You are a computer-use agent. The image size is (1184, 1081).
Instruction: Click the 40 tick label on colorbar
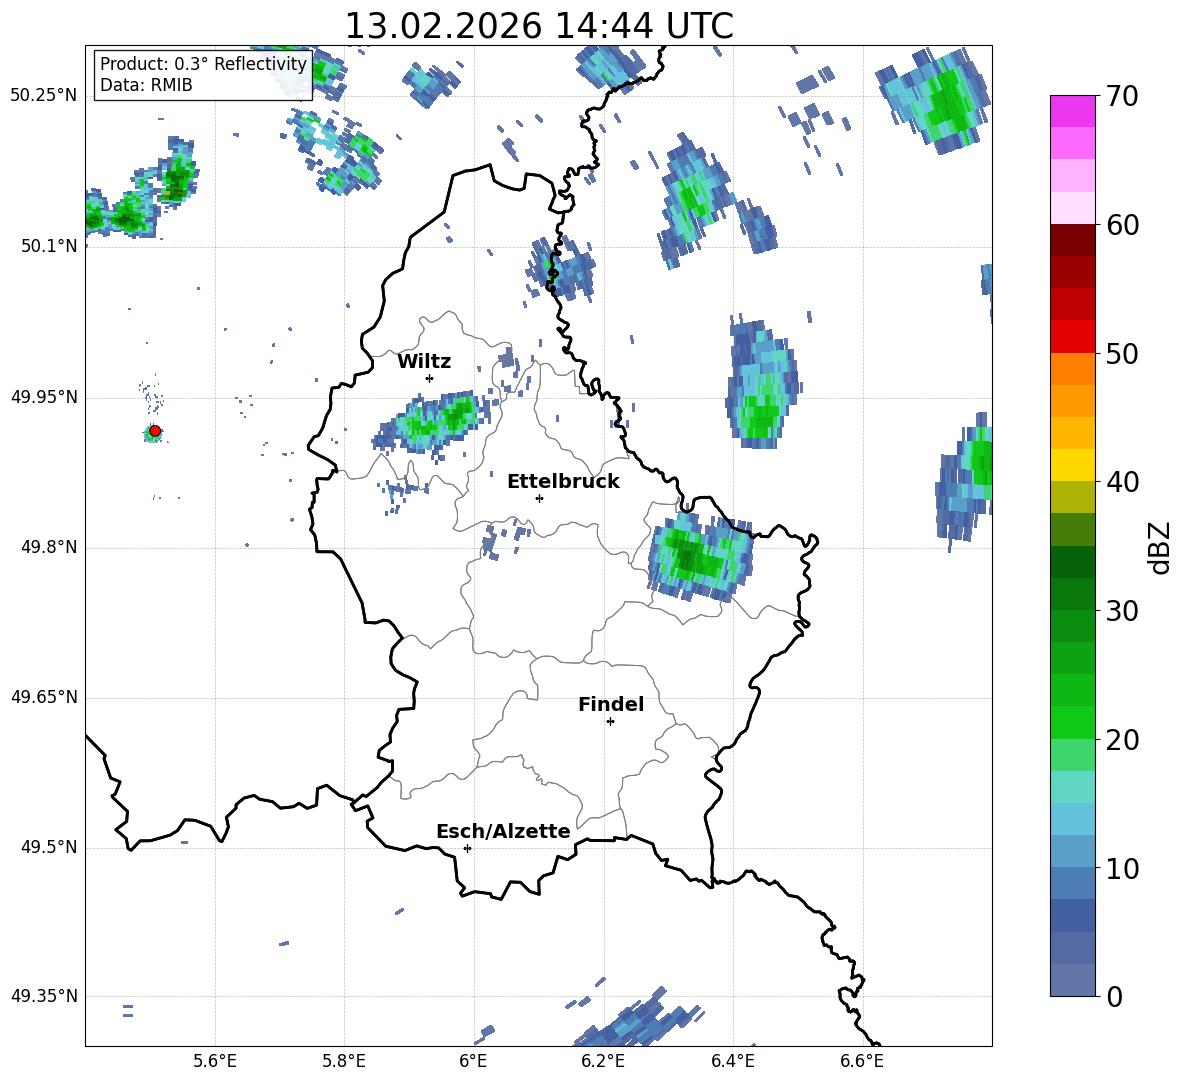(x=1122, y=482)
